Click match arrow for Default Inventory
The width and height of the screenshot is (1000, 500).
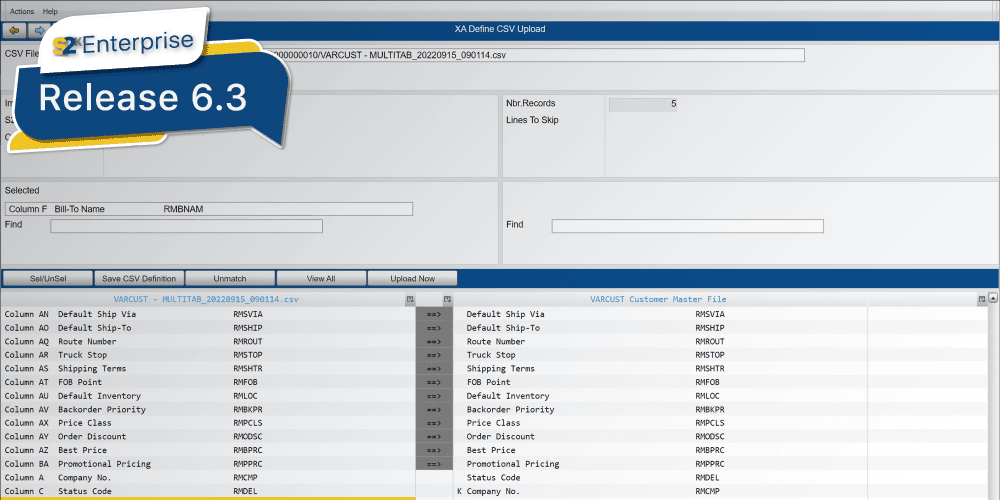[434, 396]
